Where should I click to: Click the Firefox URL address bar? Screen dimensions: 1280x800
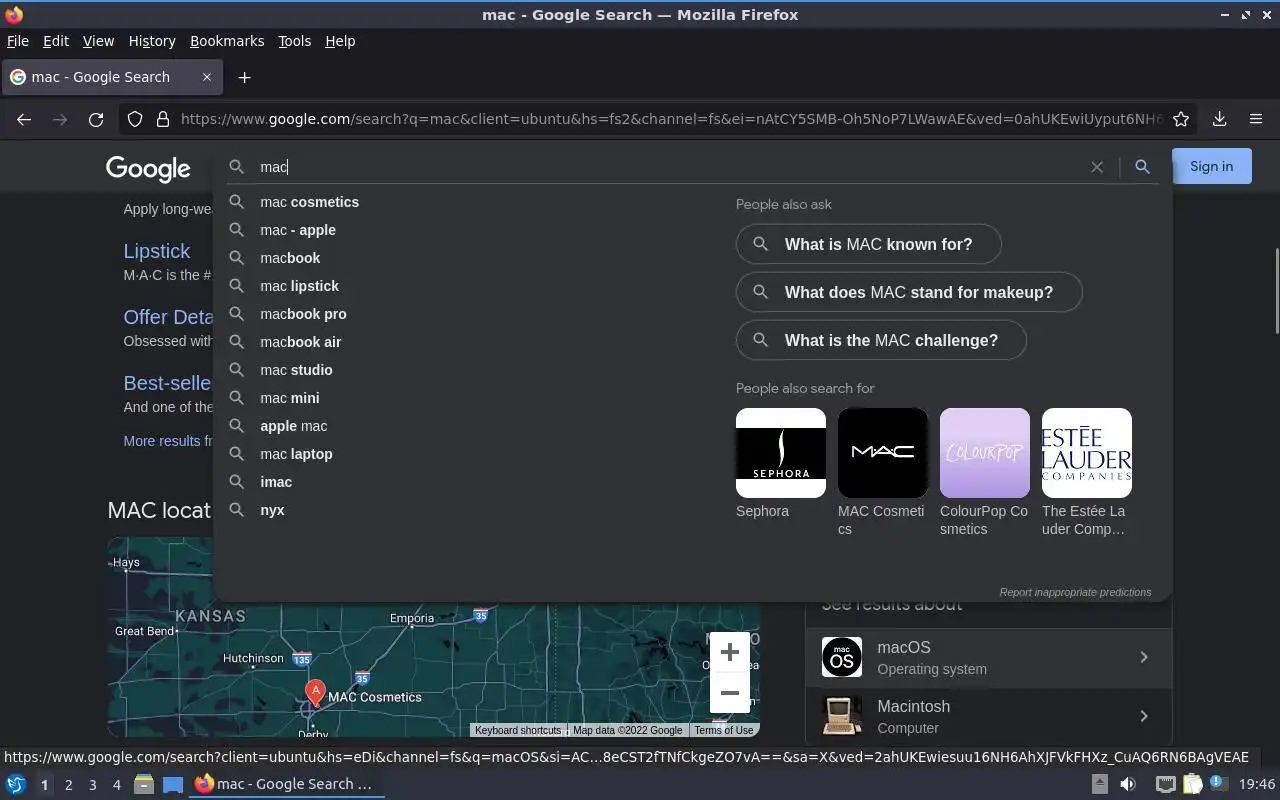pos(670,119)
